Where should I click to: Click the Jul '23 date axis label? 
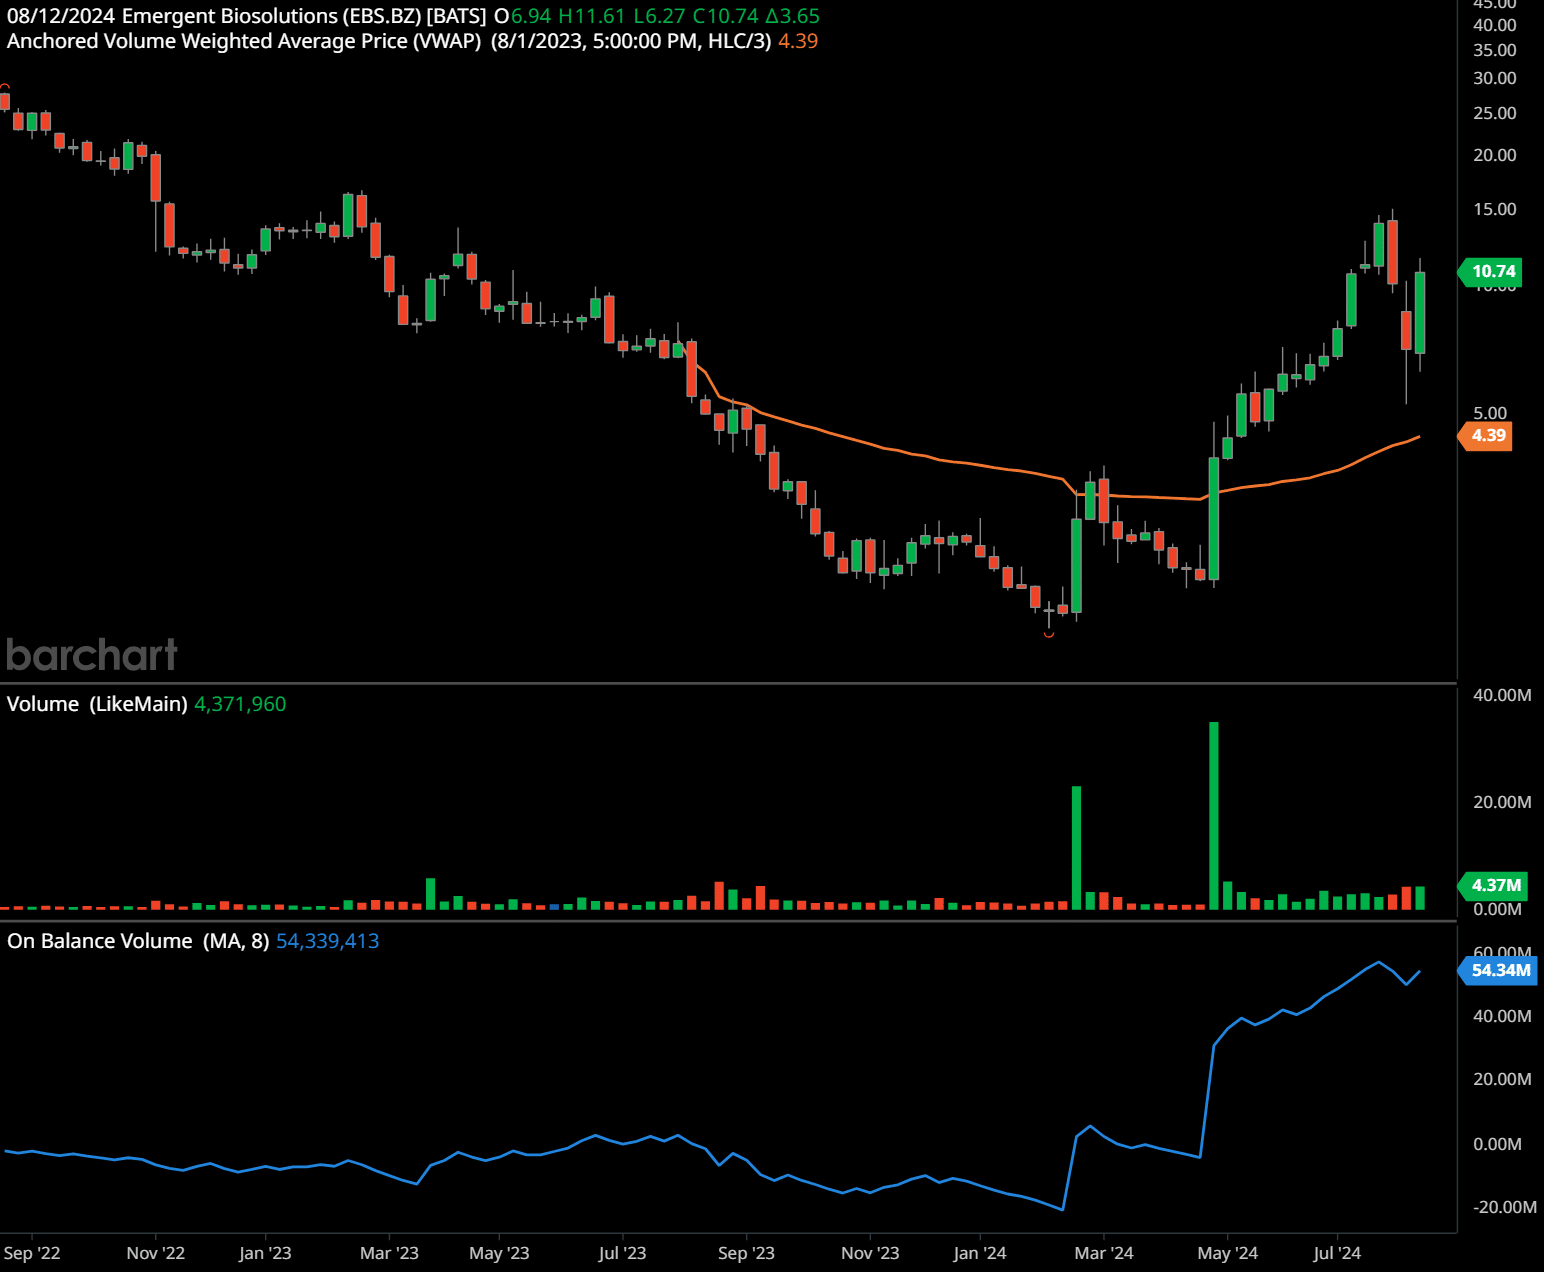622,1253
